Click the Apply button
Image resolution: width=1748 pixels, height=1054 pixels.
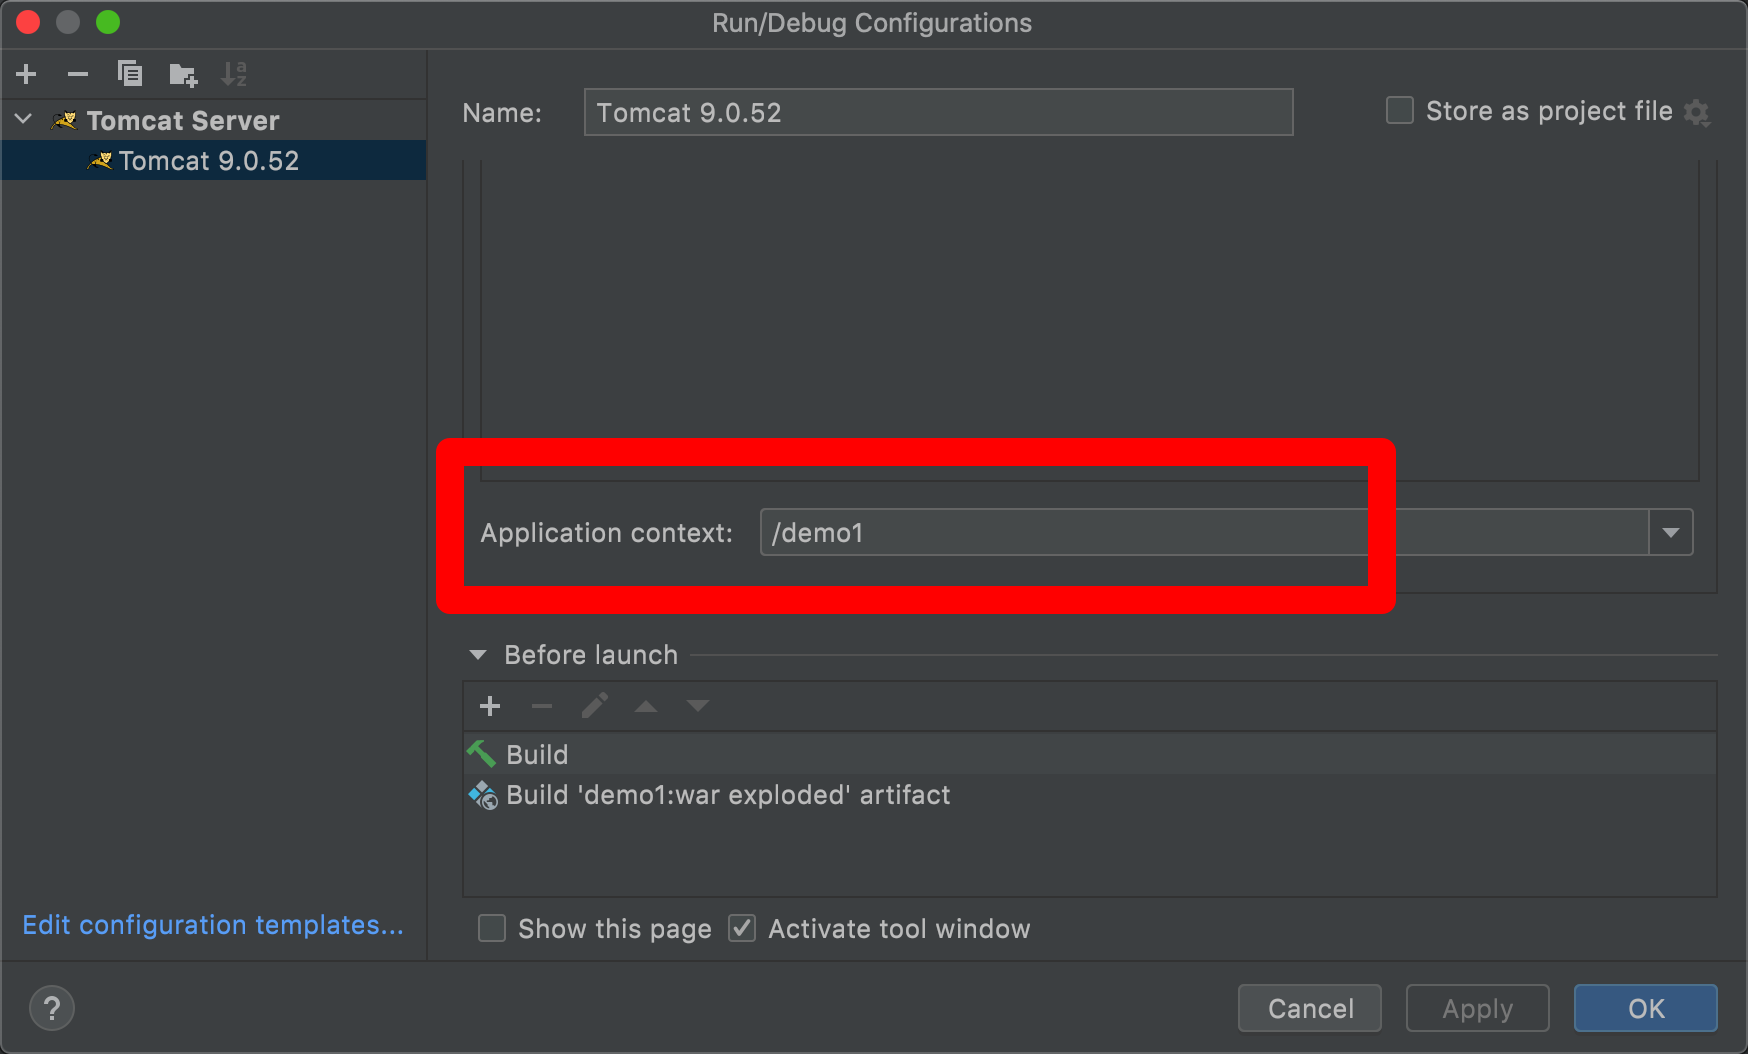point(1478,1008)
